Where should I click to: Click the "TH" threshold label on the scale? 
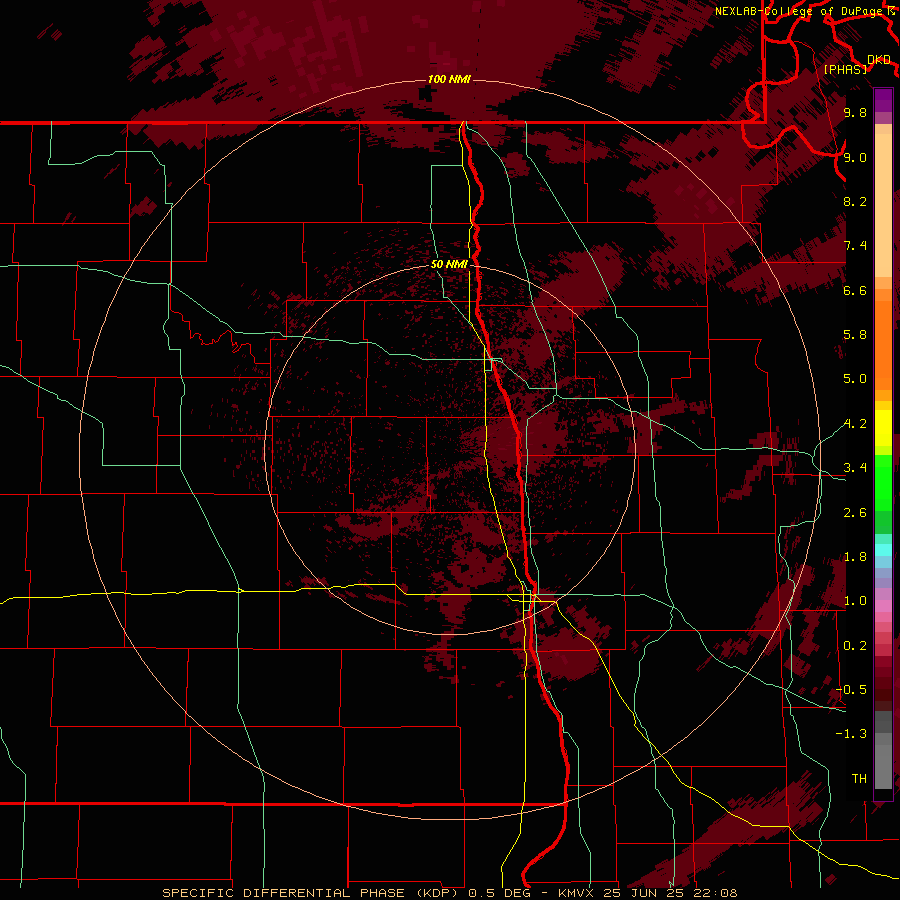(859, 779)
